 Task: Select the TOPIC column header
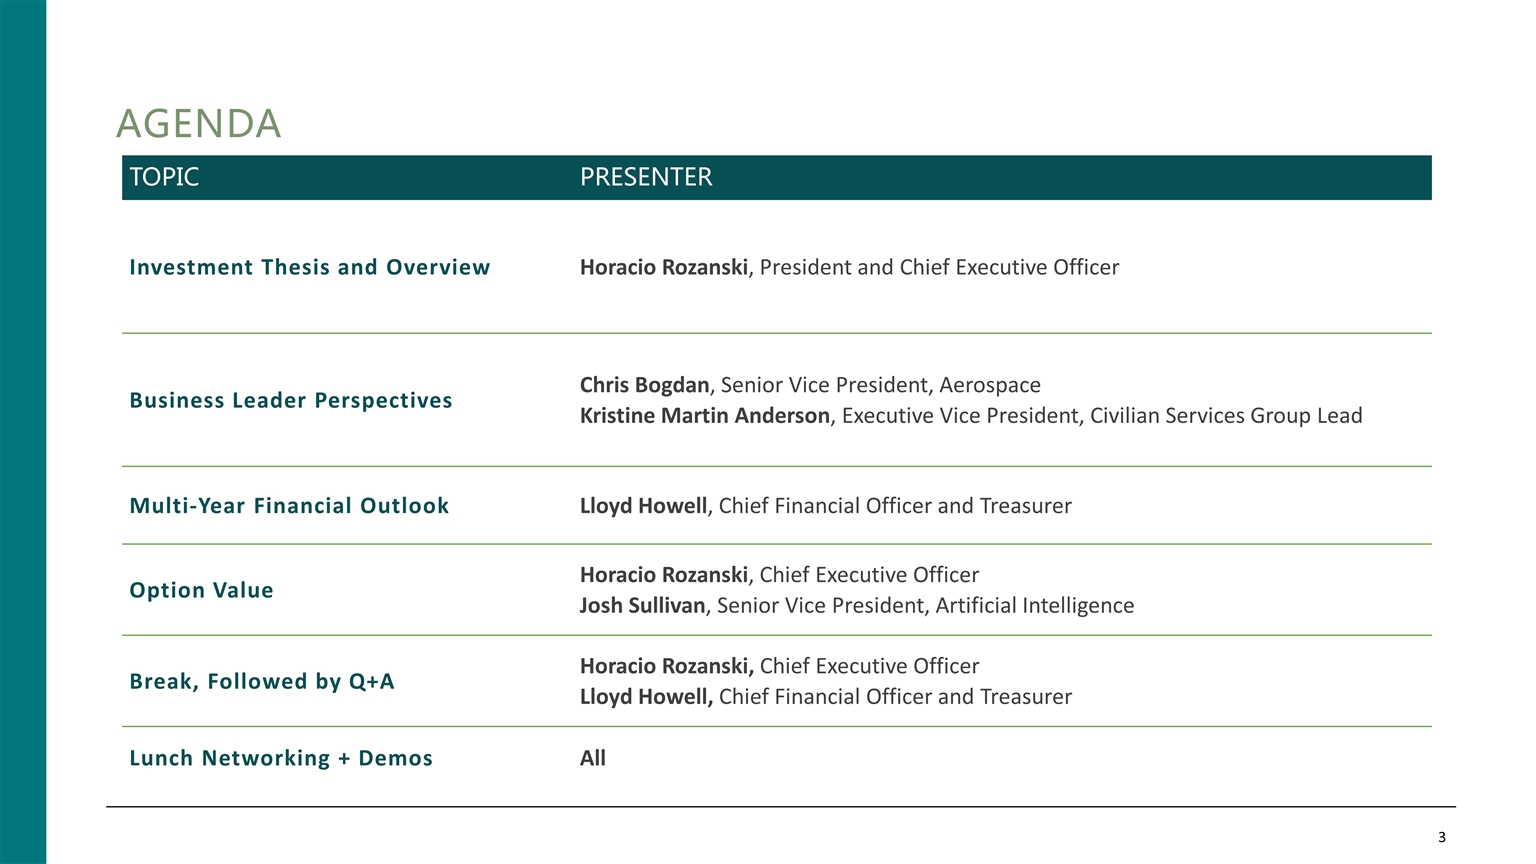(x=164, y=177)
